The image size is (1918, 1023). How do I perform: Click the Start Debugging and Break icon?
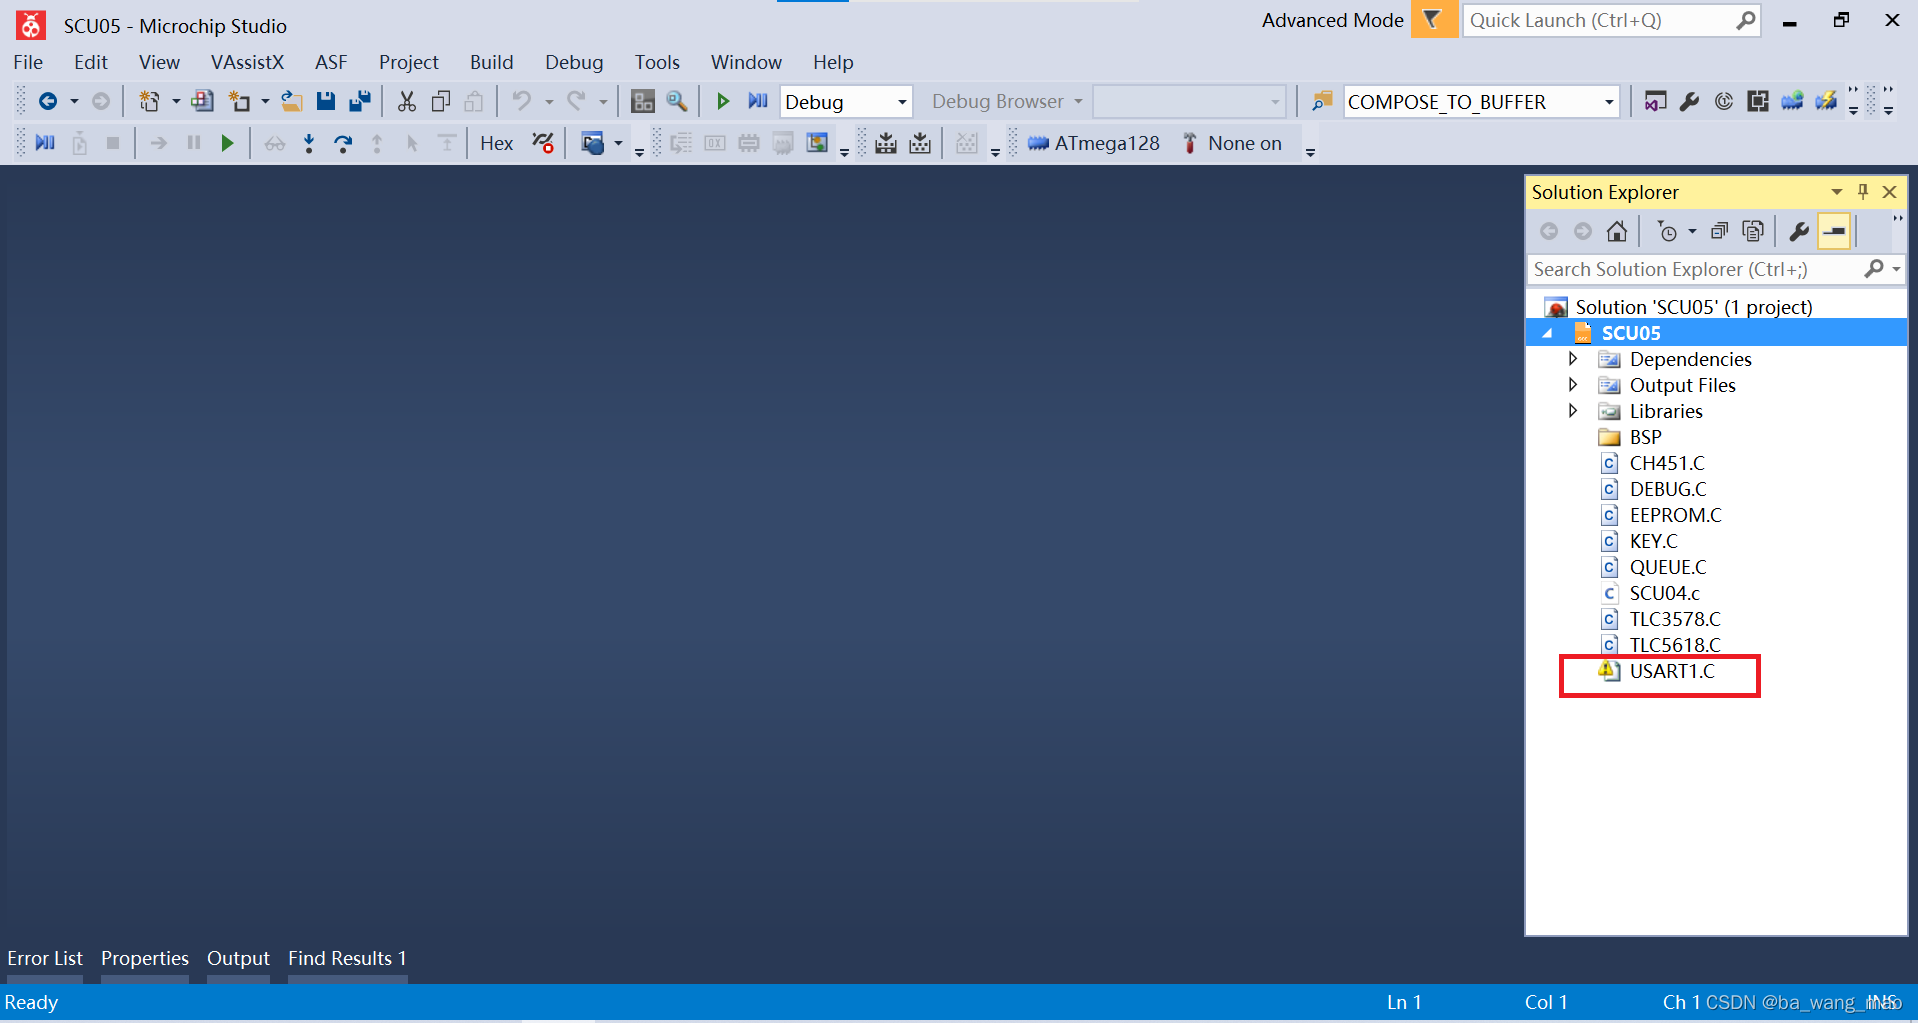(757, 101)
